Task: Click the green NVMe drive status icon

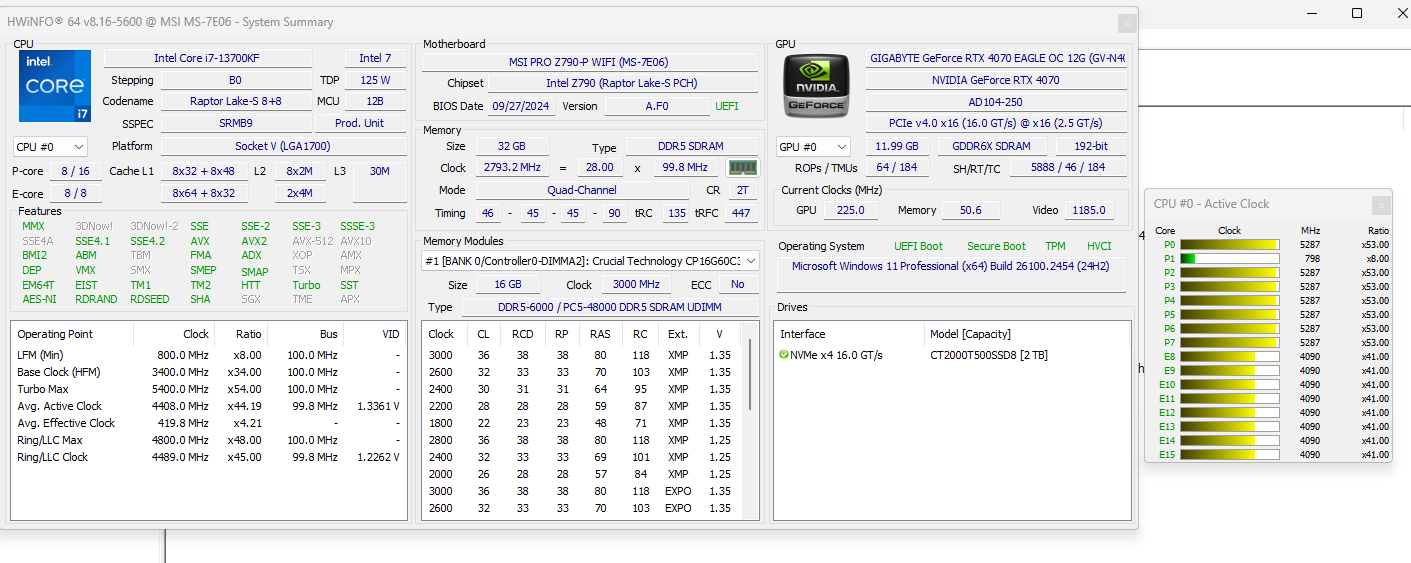Action: 784,355
